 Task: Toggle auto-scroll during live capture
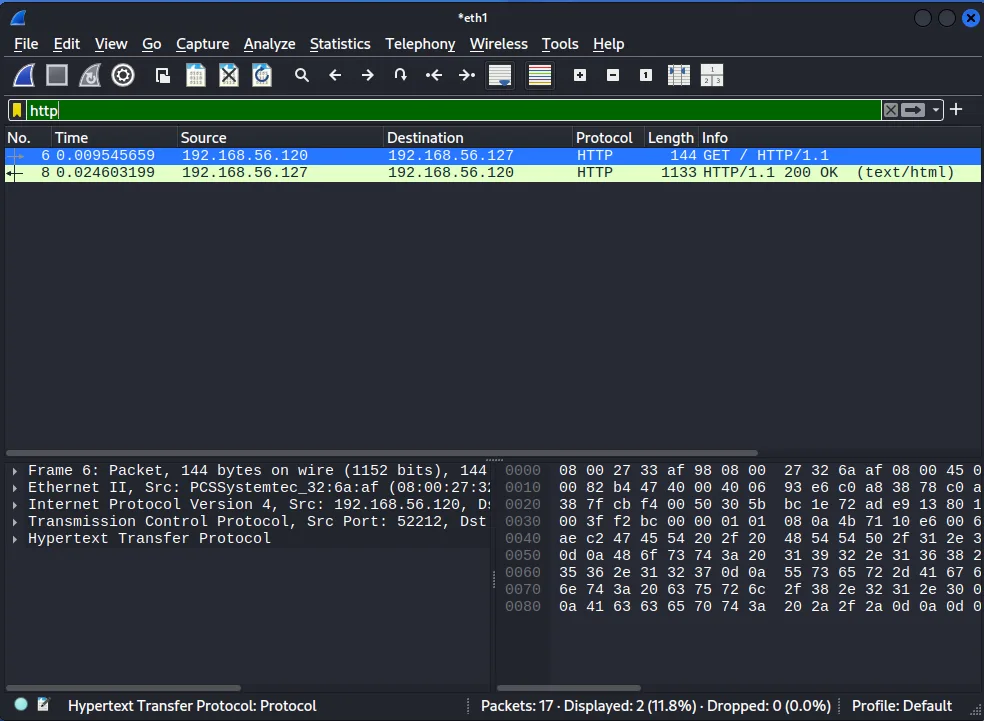pos(500,75)
